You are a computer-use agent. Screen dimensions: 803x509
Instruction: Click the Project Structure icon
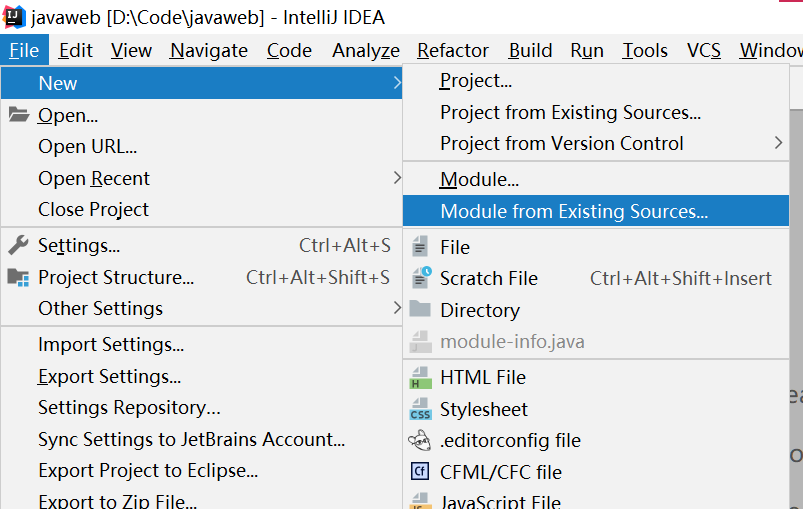point(18,277)
